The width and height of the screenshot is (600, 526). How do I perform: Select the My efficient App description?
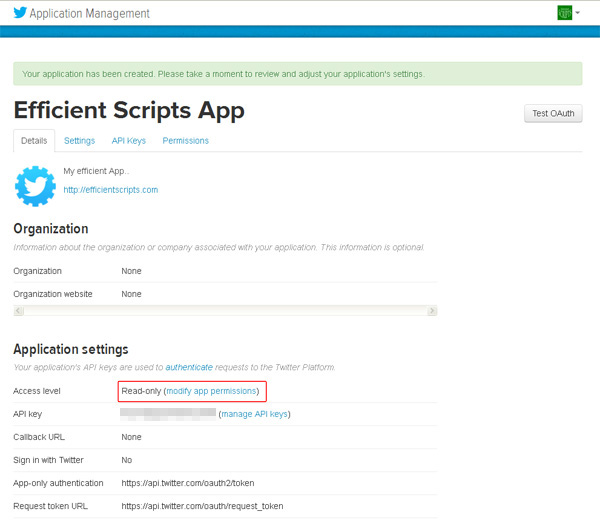click(96, 171)
